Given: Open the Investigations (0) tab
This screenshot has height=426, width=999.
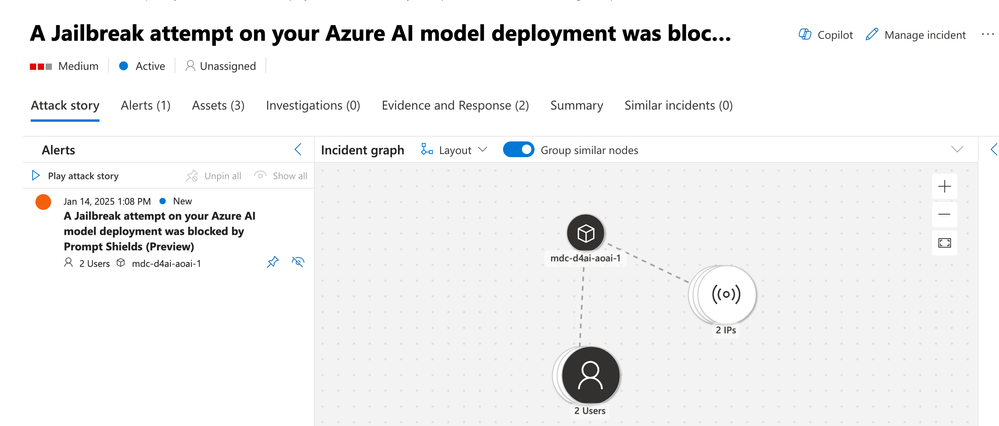Looking at the screenshot, I should (x=313, y=106).
